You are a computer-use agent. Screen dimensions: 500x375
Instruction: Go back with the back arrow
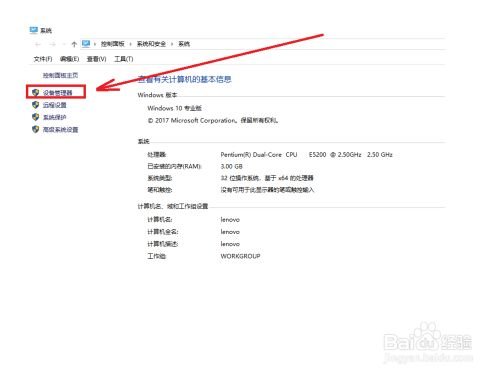(38, 44)
